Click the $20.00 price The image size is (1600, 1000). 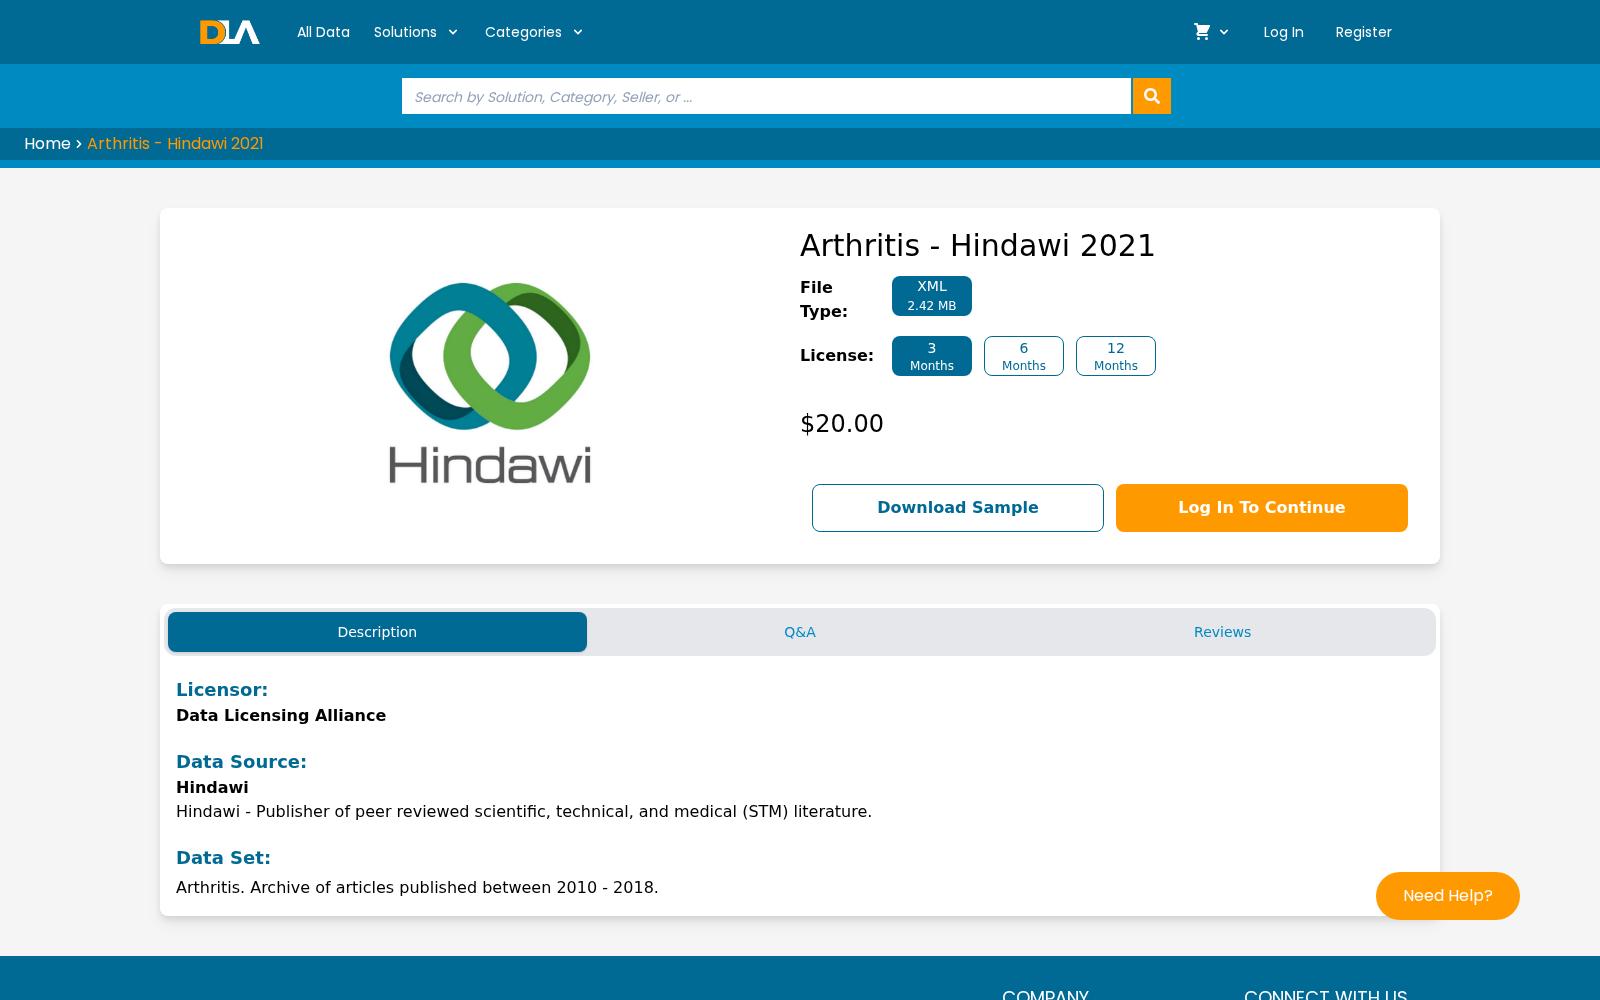[842, 424]
